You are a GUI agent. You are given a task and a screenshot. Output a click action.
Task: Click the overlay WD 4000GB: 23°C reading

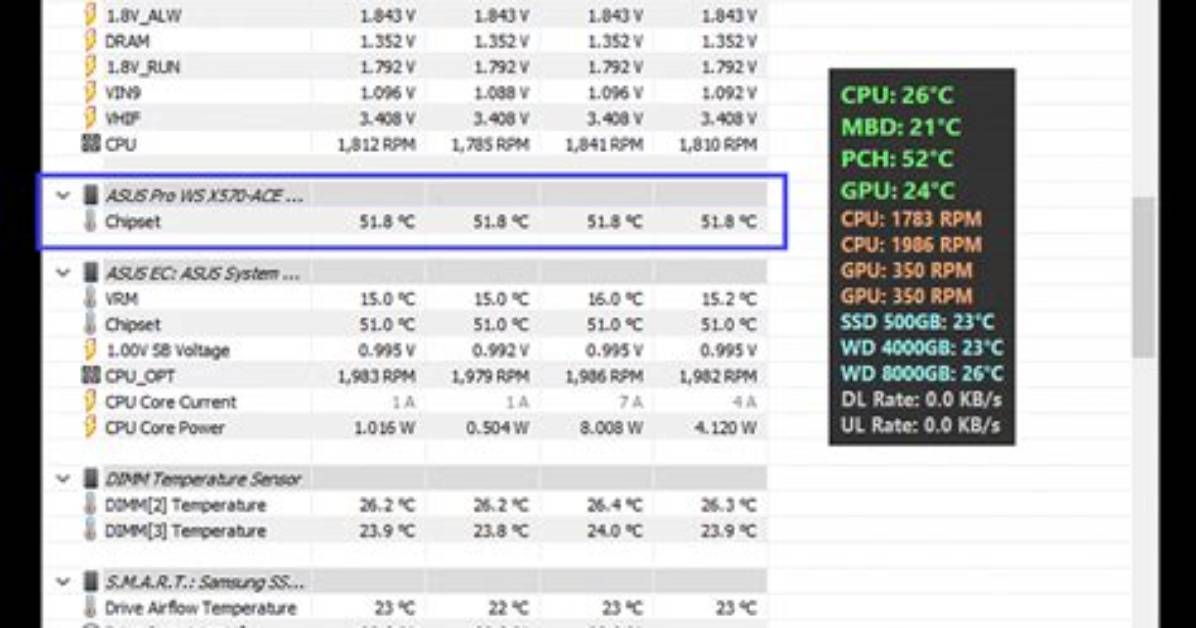click(x=921, y=347)
